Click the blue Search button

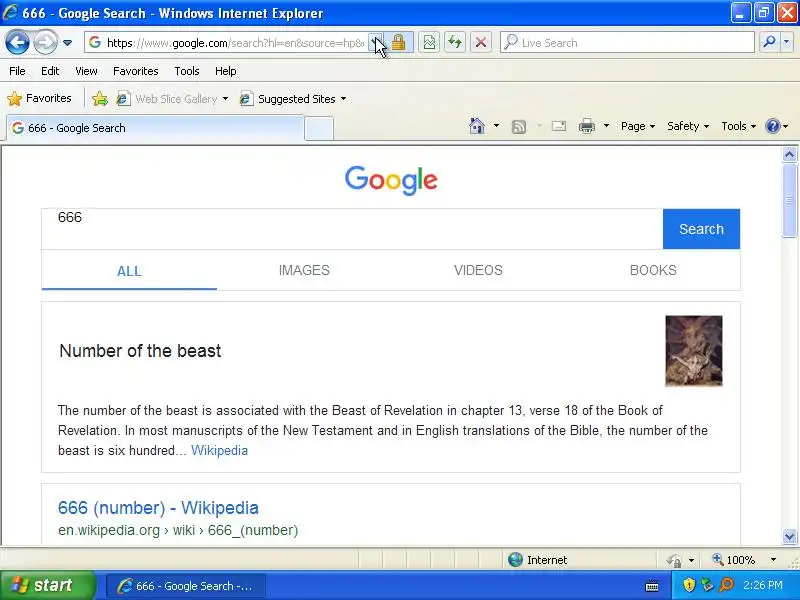coord(702,229)
